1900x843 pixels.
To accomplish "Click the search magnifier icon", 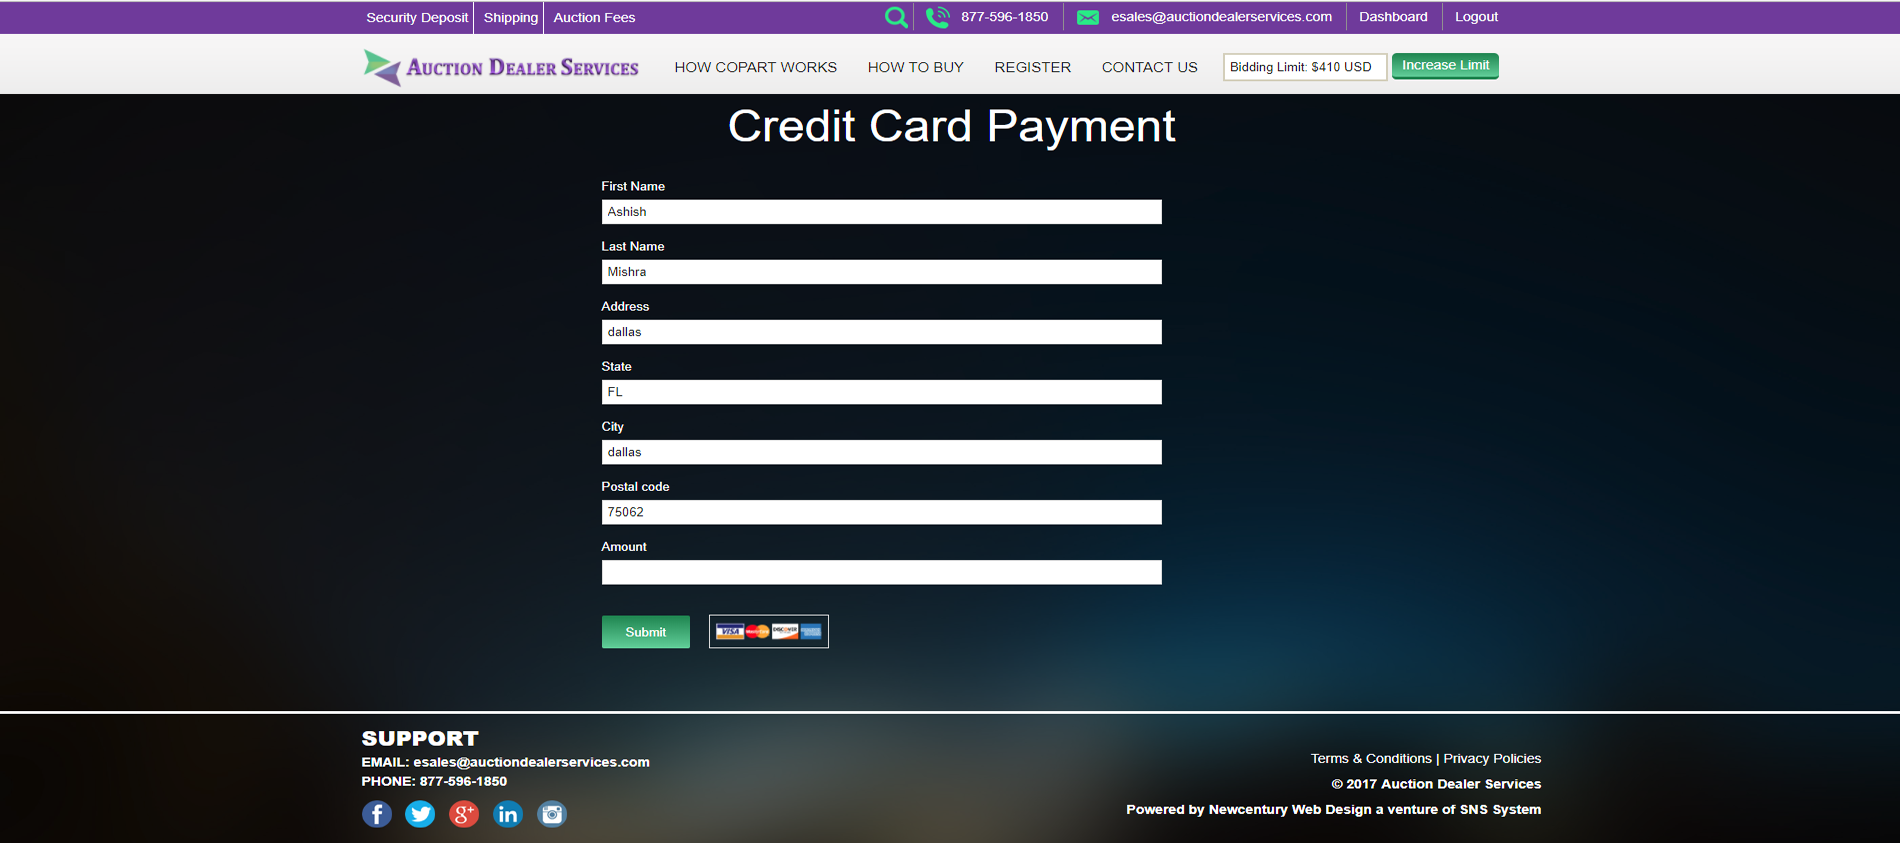I will pos(896,17).
